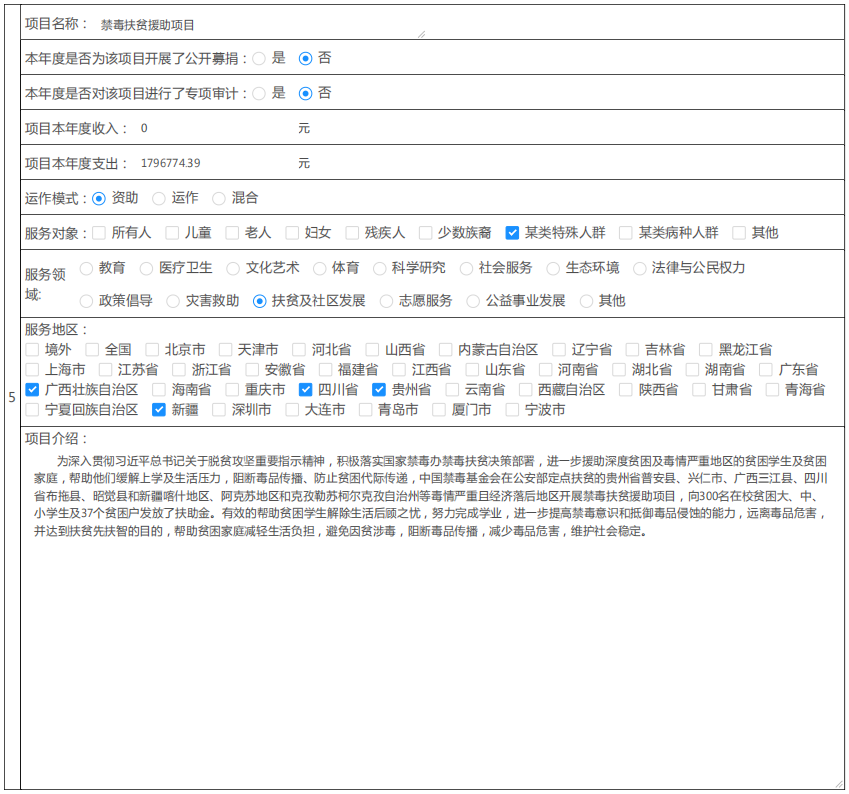Select 混合 operation mode radio button
This screenshot has height=794, width=849.
pos(219,198)
